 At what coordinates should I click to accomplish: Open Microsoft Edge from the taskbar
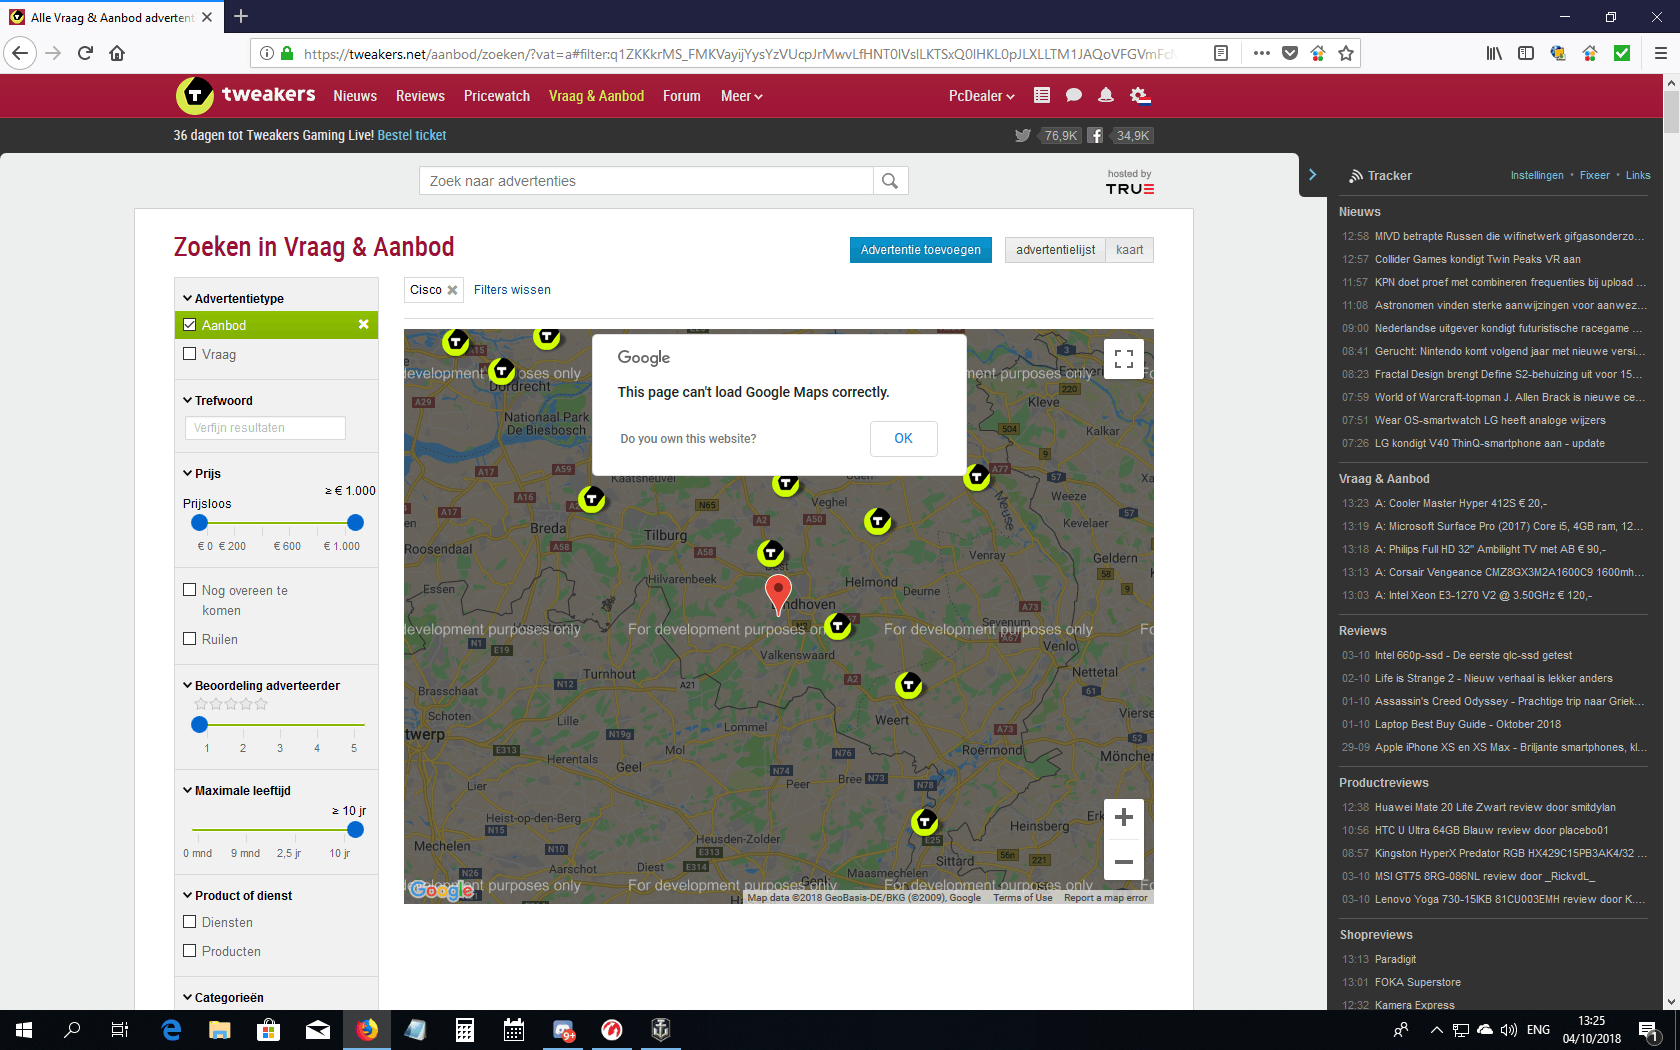171,1030
